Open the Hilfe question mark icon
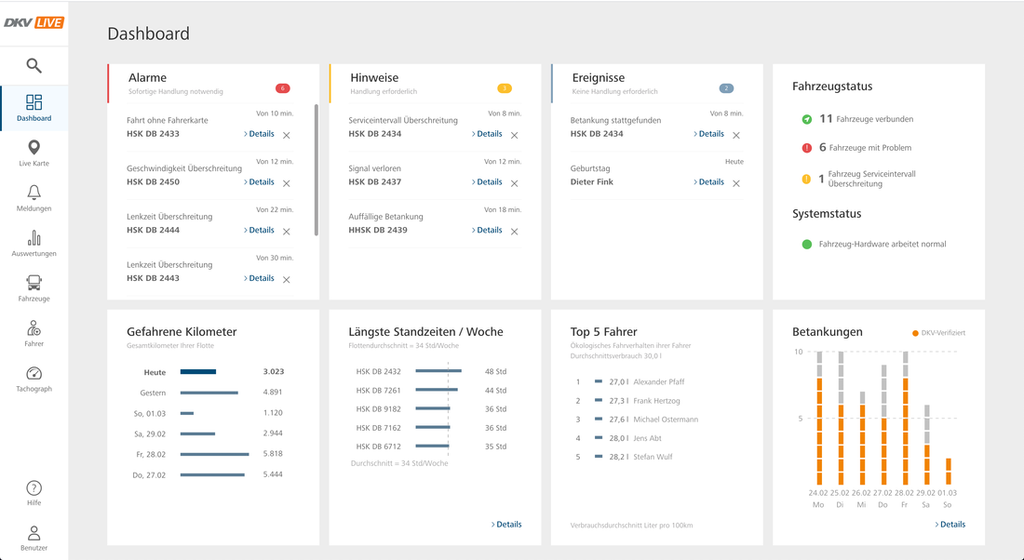The image size is (1024, 560). [x=34, y=493]
